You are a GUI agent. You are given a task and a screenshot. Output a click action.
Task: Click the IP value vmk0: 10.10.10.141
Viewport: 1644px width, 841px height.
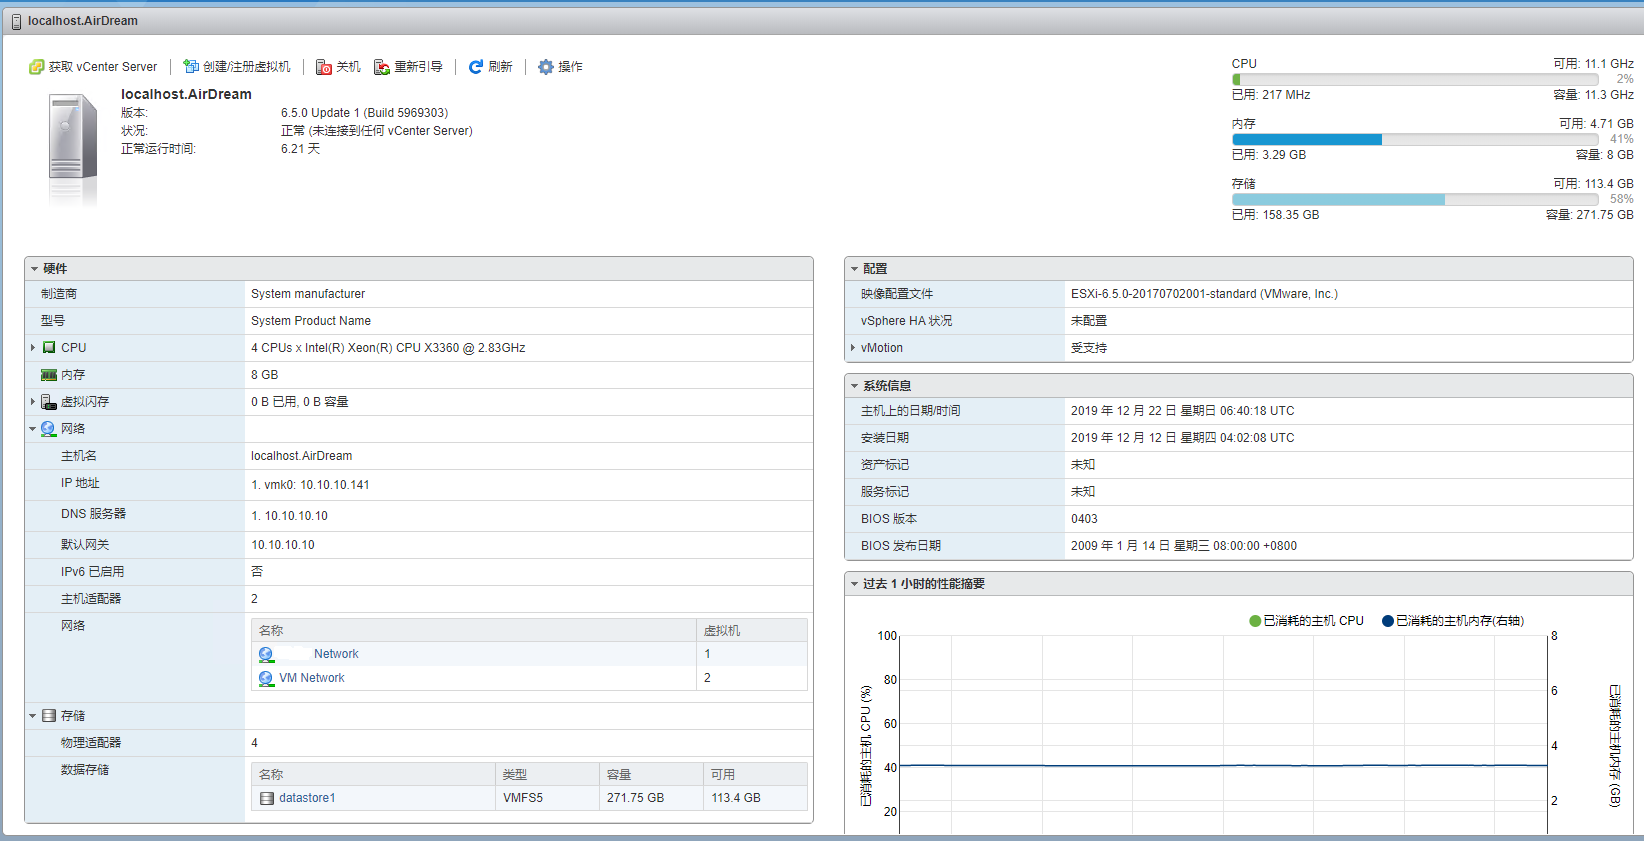310,485
